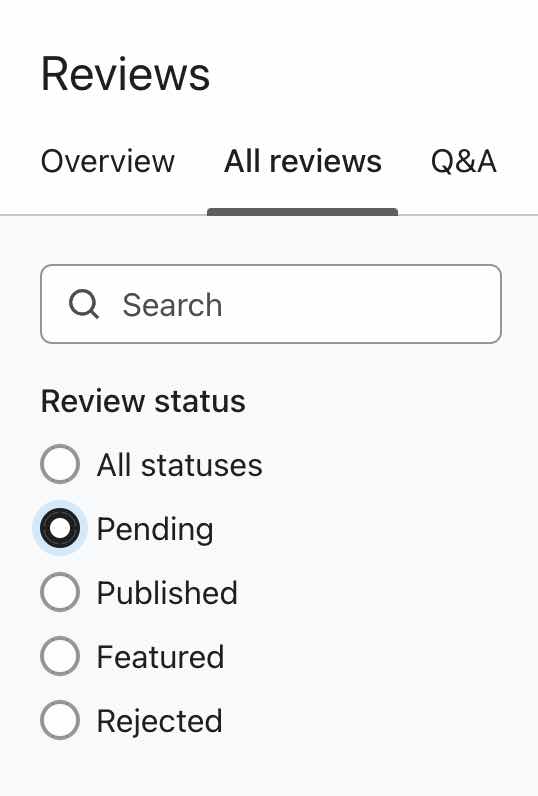
Task: Click the All statuses label text
Action: [180, 465]
